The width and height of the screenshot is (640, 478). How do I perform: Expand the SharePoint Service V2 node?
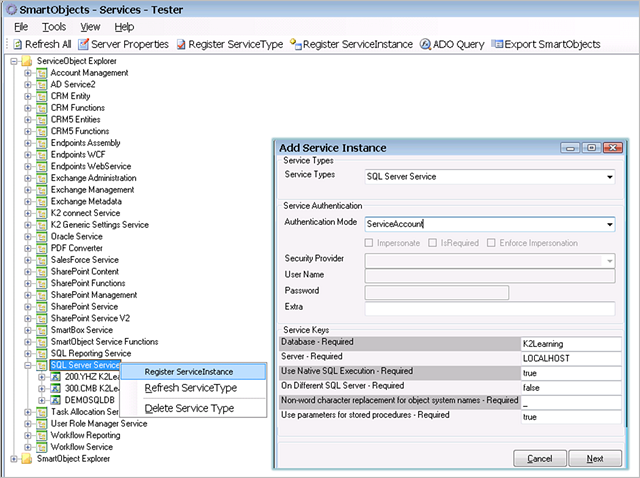28,319
